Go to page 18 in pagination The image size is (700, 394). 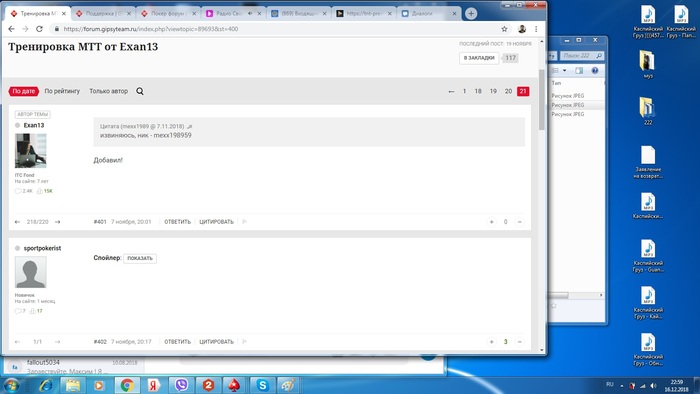pyautogui.click(x=478, y=91)
